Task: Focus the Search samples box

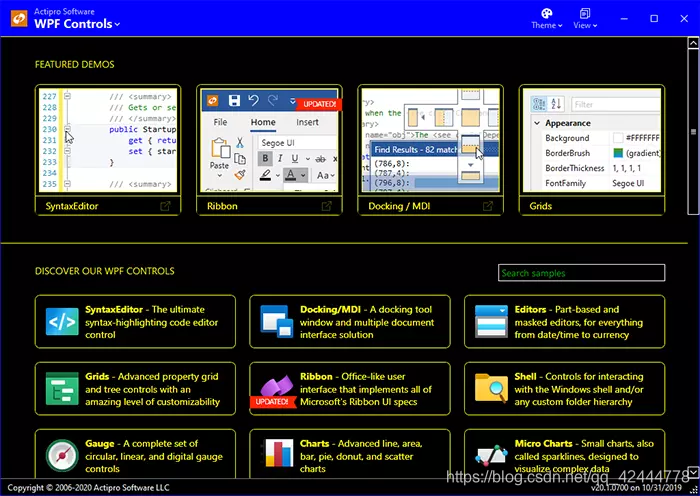Action: (581, 273)
